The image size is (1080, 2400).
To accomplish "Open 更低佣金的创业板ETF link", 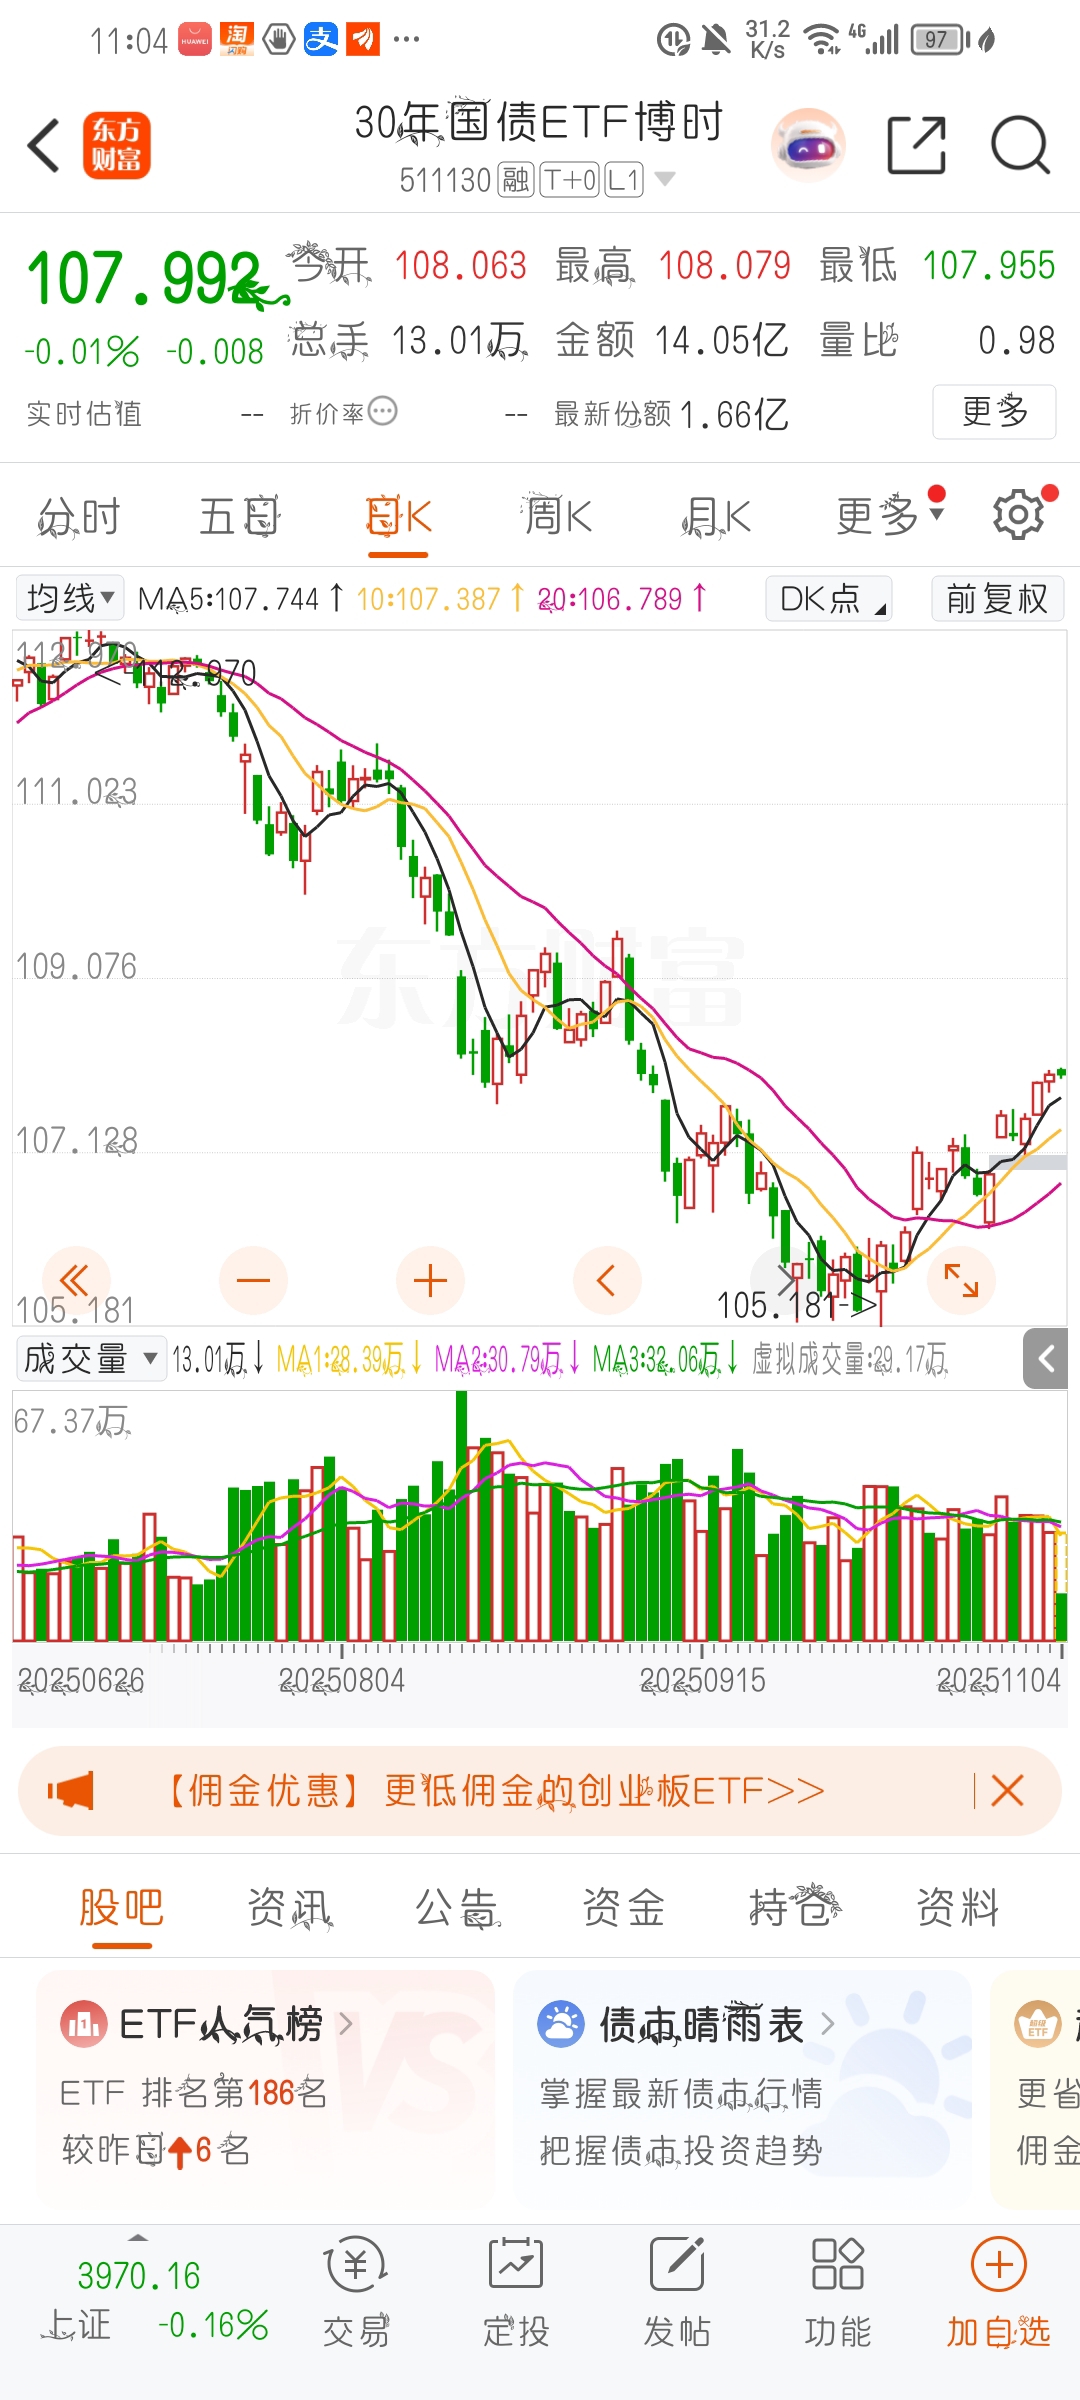I will (604, 1791).
